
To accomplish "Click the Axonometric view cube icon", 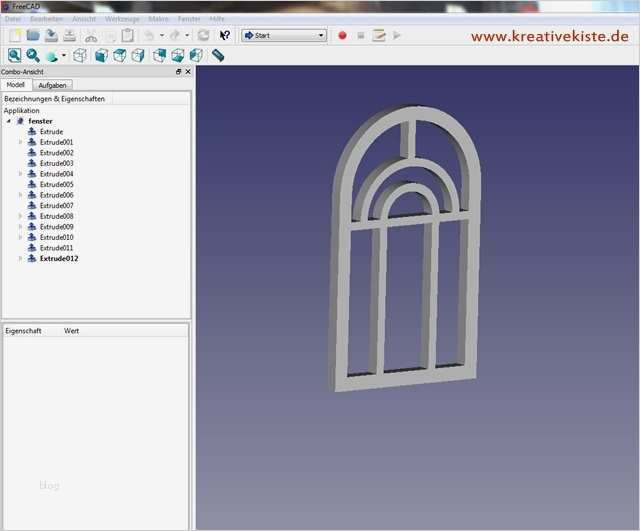I will [80, 55].
